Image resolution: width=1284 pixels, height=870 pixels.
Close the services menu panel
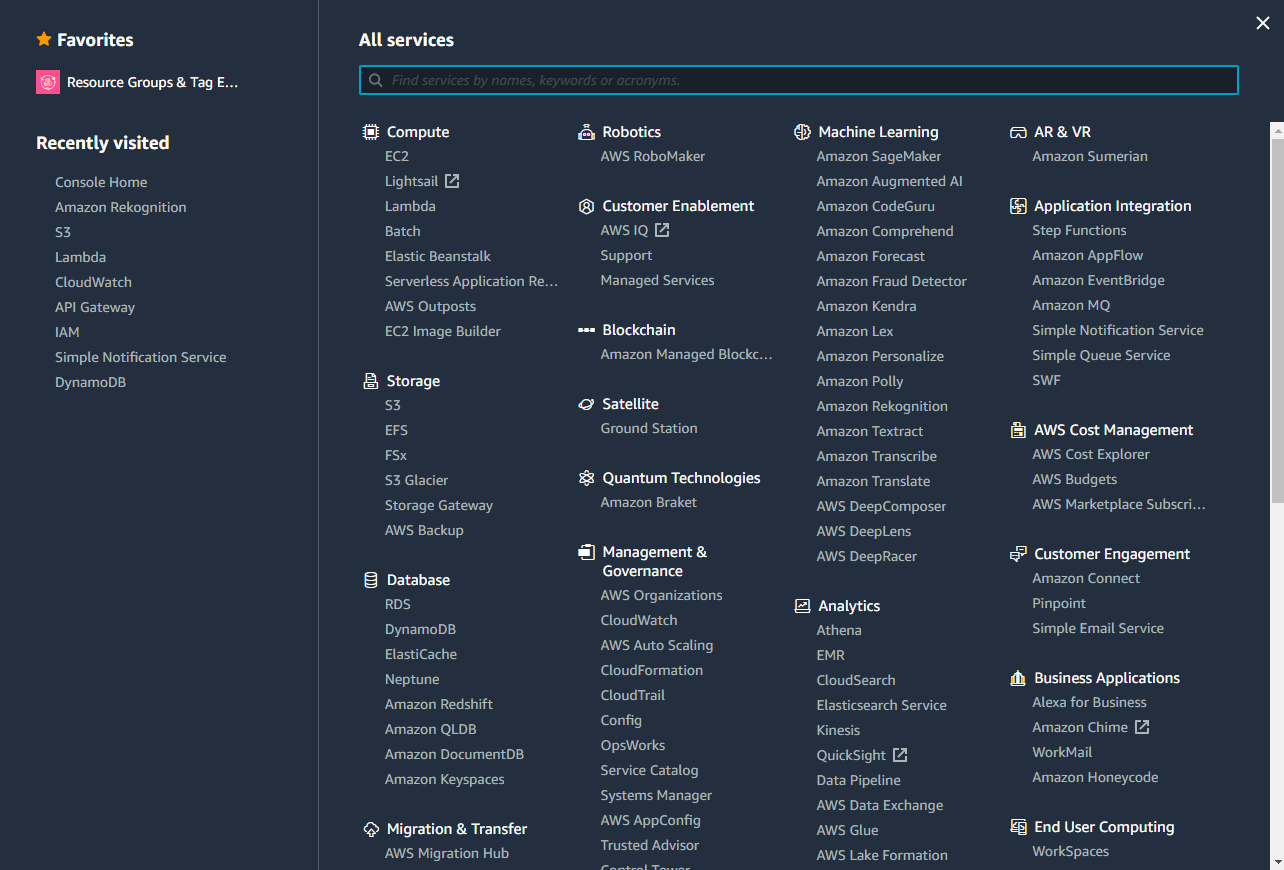click(1263, 23)
